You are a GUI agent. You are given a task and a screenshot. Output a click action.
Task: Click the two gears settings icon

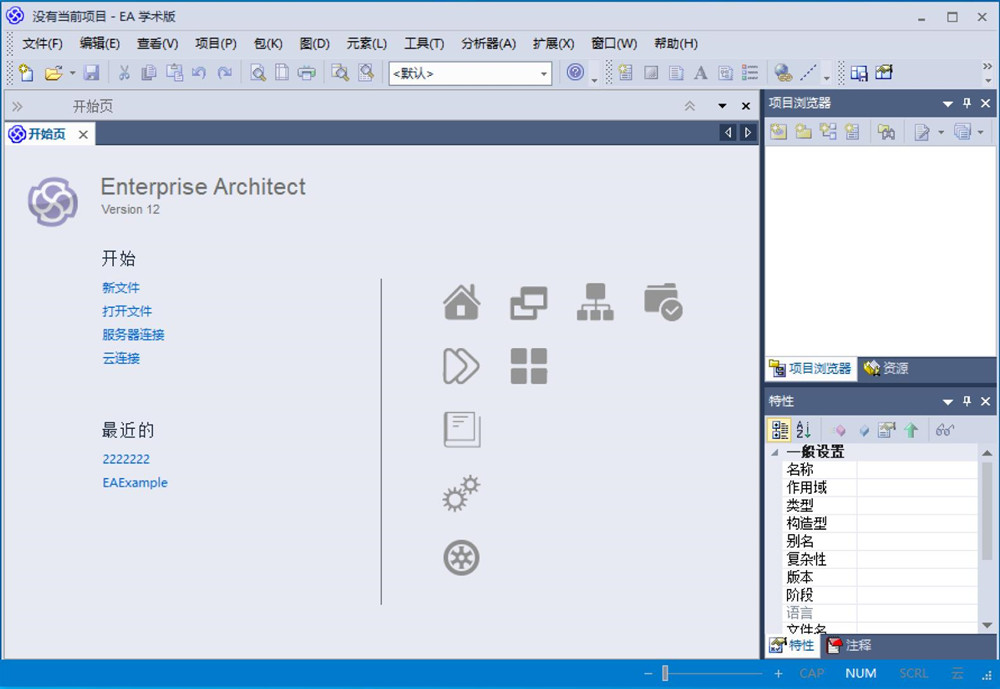[461, 493]
